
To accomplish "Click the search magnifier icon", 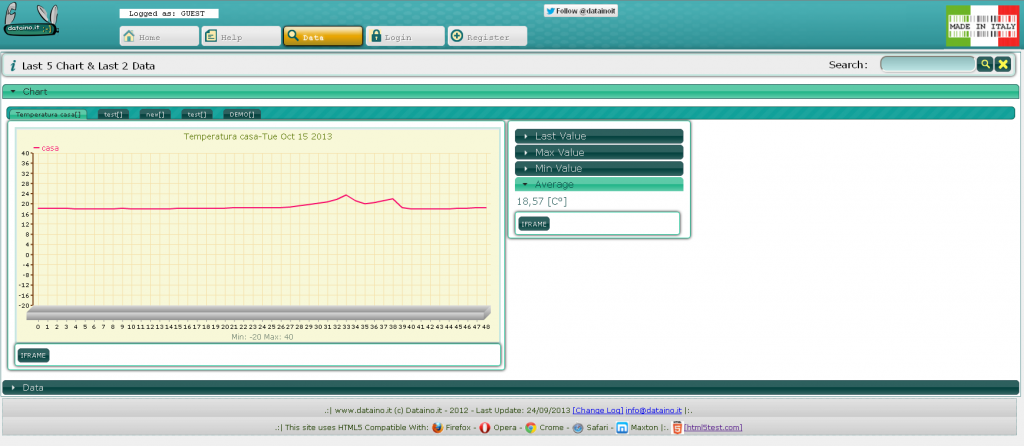I will click(x=985, y=64).
